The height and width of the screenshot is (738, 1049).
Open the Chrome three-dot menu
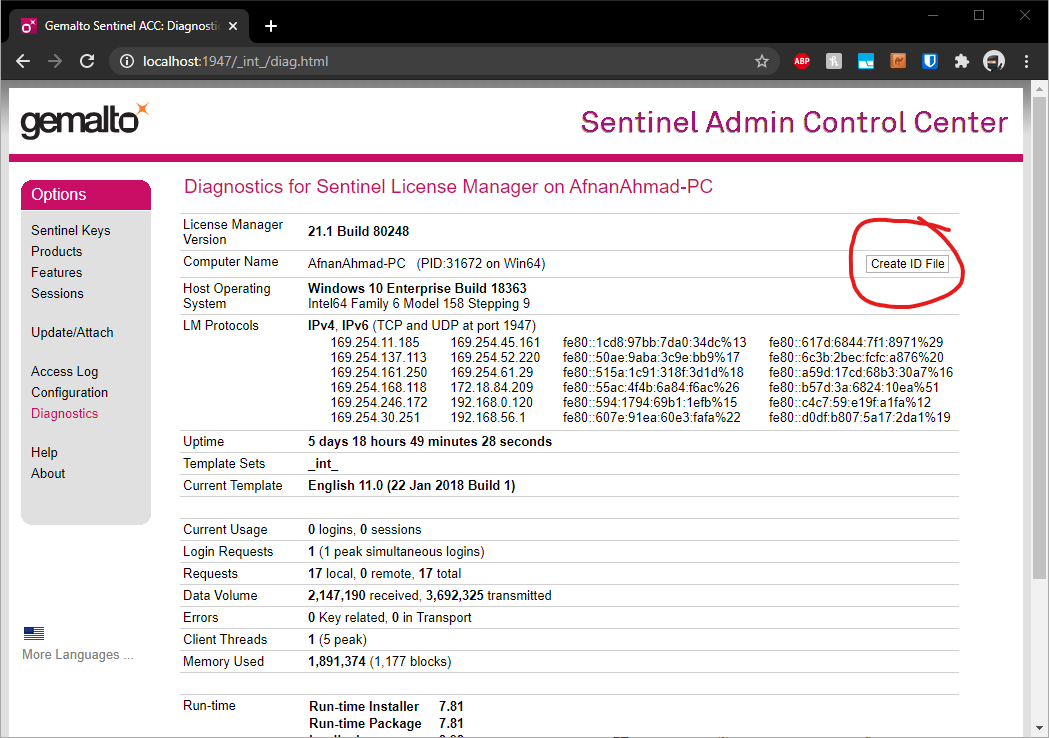click(1026, 61)
